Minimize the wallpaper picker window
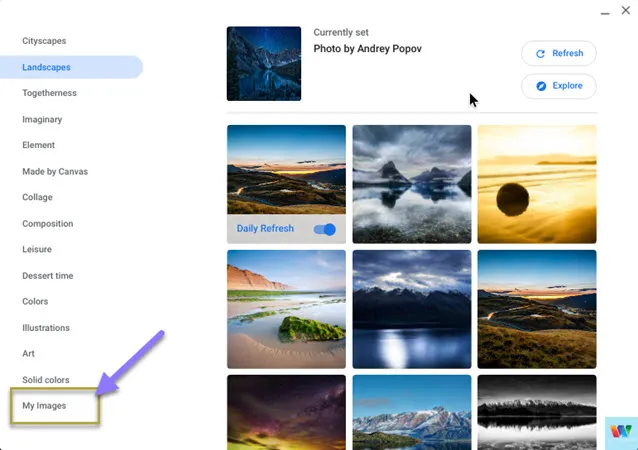638x450 pixels. click(x=605, y=13)
